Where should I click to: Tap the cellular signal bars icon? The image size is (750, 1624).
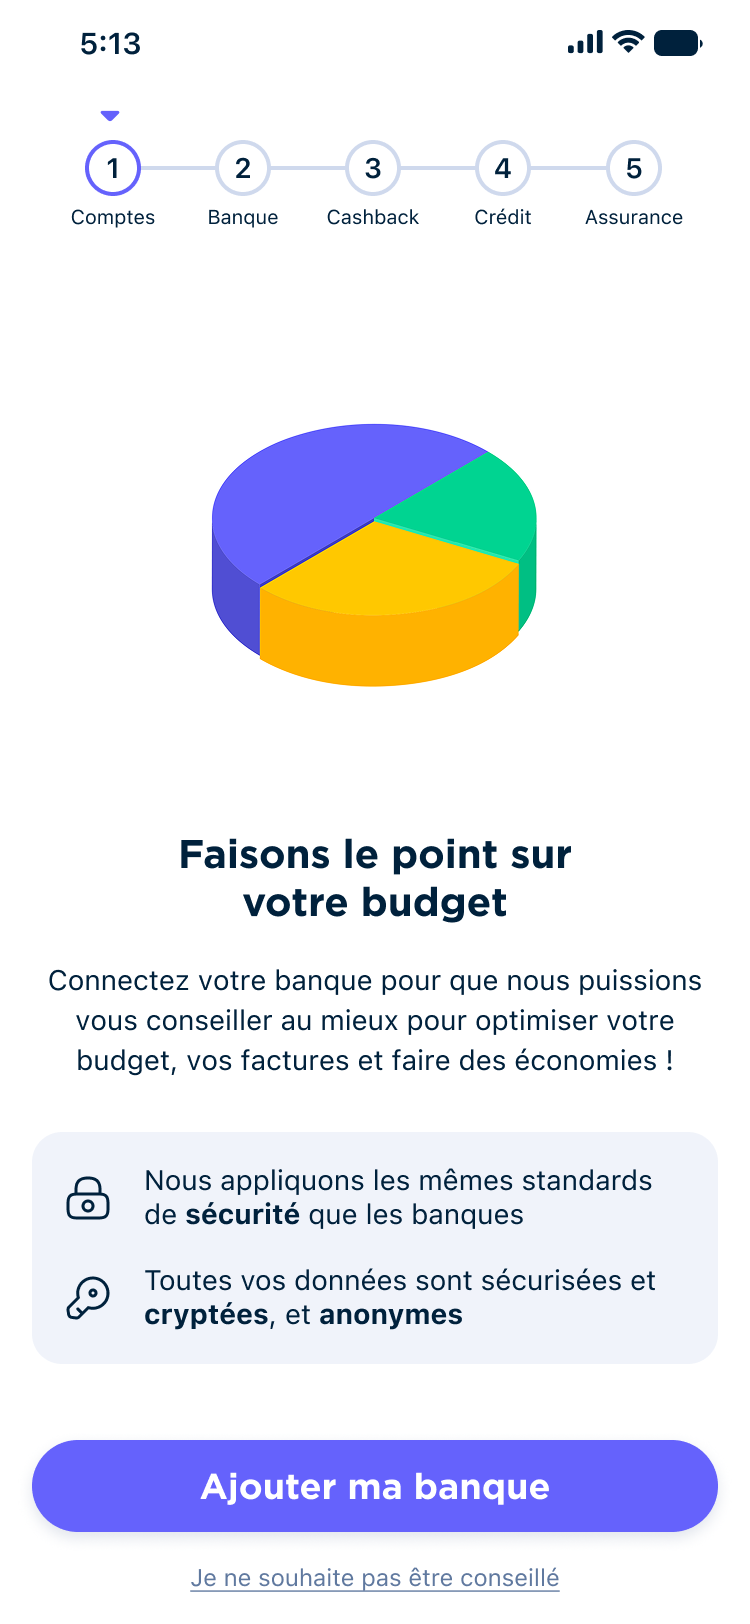point(585,42)
